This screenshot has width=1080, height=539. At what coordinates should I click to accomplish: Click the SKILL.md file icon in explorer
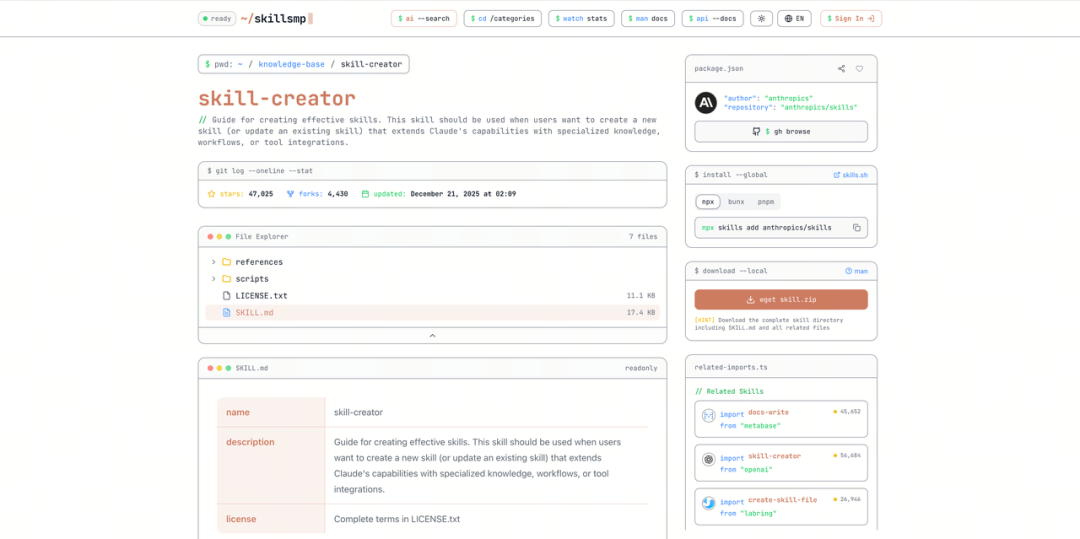pos(226,313)
